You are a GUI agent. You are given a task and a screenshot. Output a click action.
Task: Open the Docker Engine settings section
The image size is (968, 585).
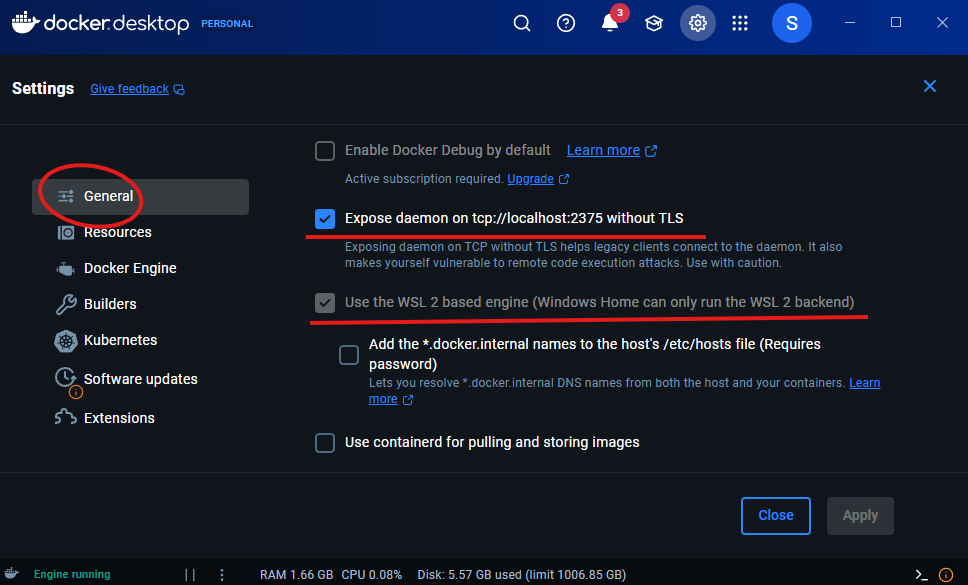tap(130, 268)
